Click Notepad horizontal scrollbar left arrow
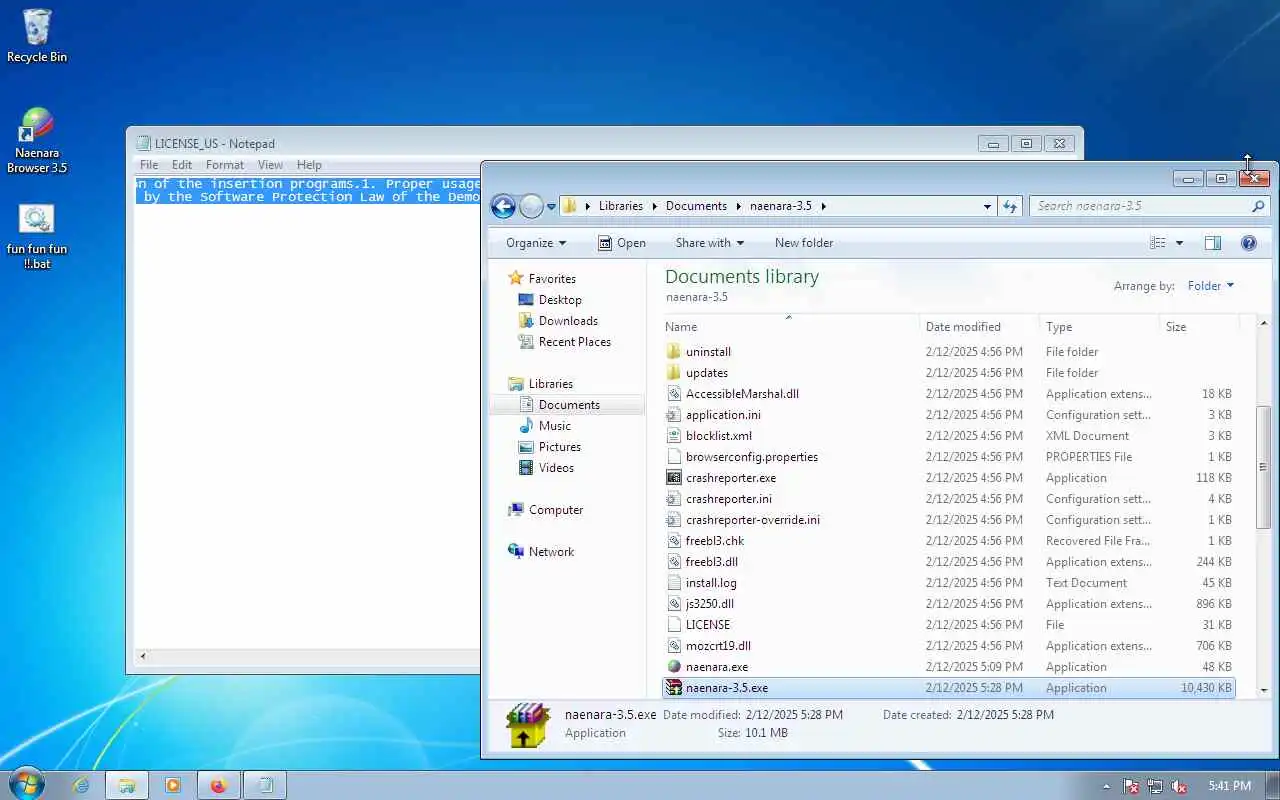This screenshot has height=800, width=1280. (142, 656)
